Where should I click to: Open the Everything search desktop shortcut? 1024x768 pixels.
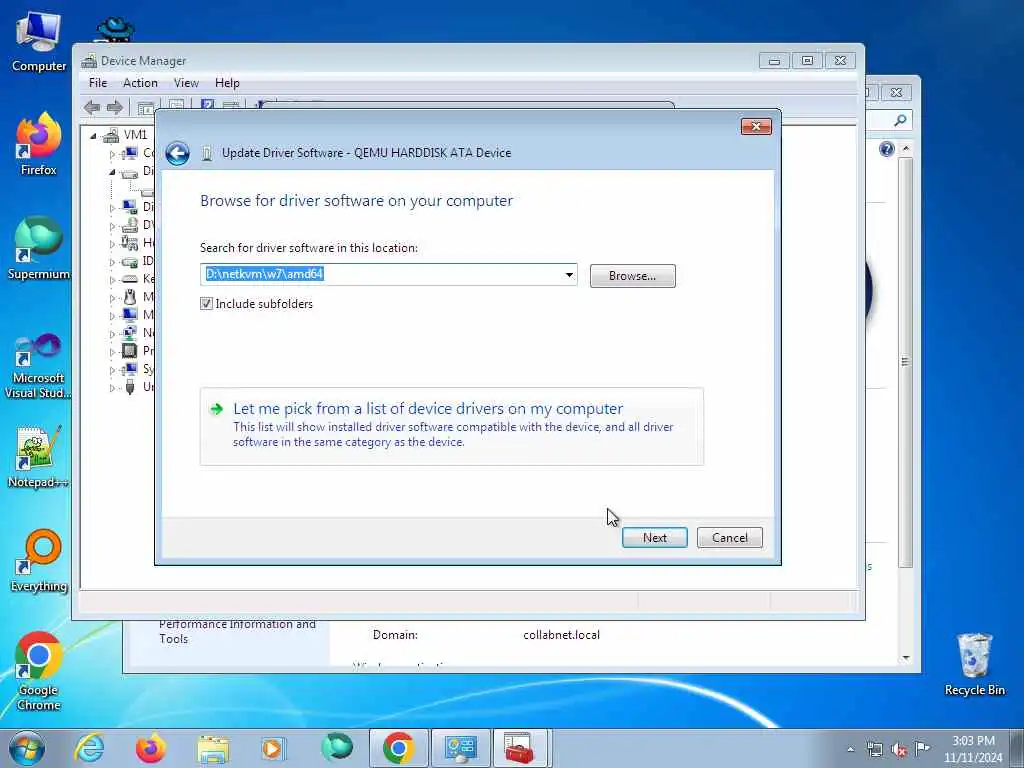click(39, 561)
